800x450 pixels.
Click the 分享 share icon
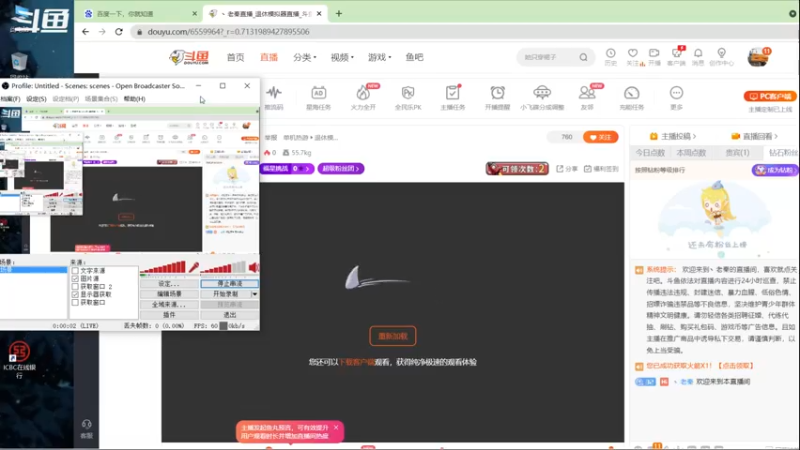[x=566, y=169]
